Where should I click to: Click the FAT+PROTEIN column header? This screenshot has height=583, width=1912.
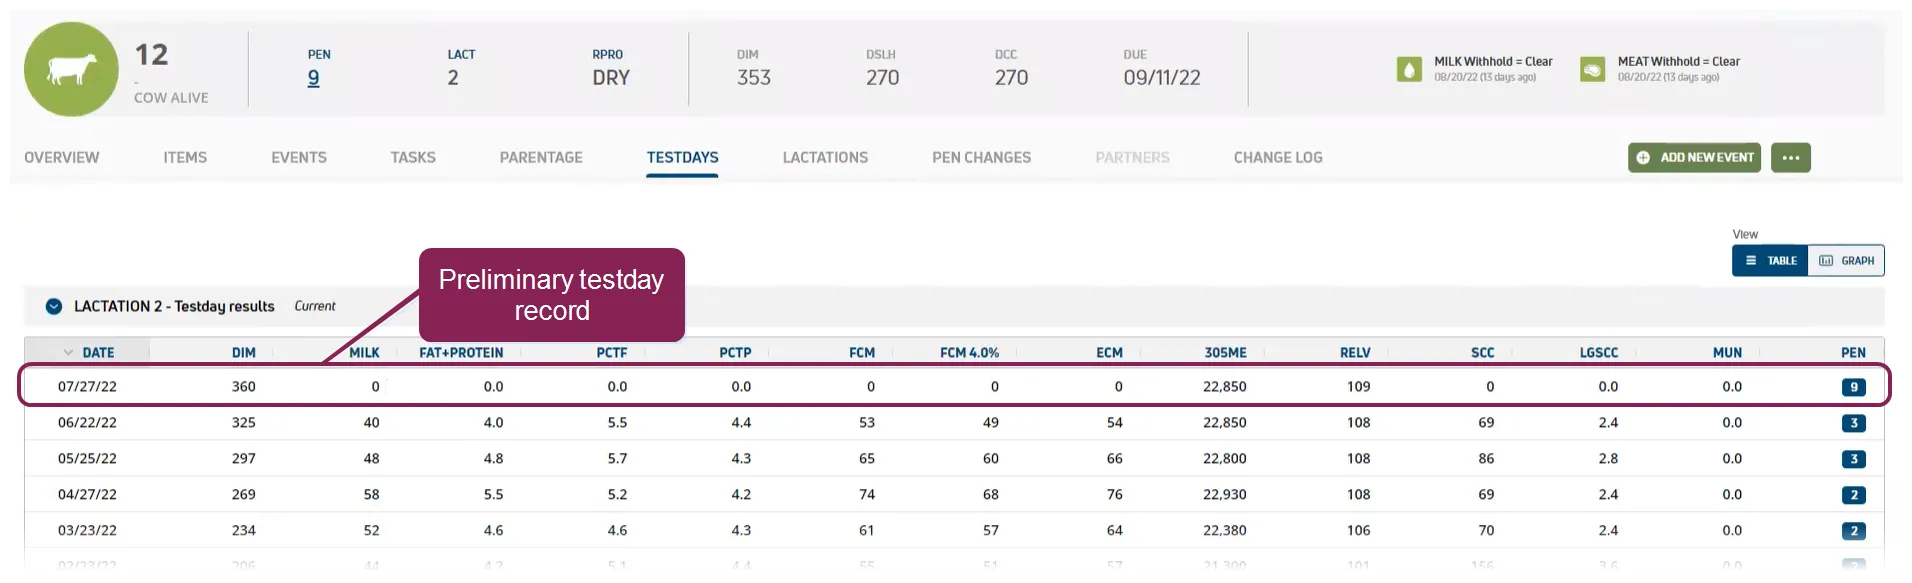(461, 352)
